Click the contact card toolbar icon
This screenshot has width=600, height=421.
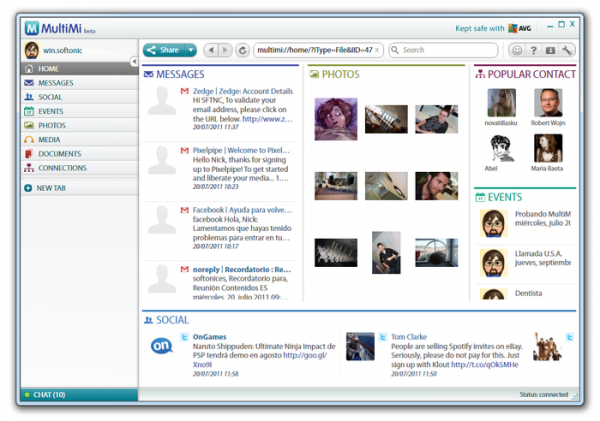click(550, 50)
